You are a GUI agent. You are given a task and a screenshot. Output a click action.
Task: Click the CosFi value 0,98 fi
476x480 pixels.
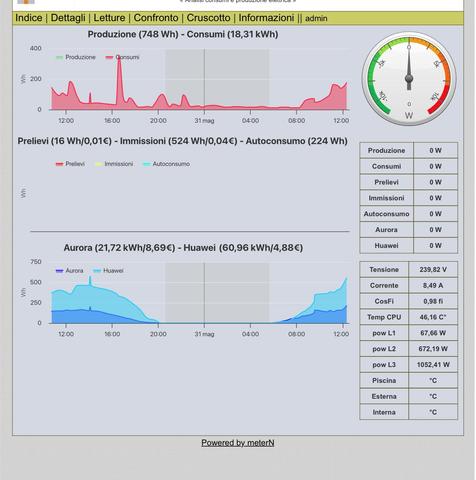pos(433,301)
